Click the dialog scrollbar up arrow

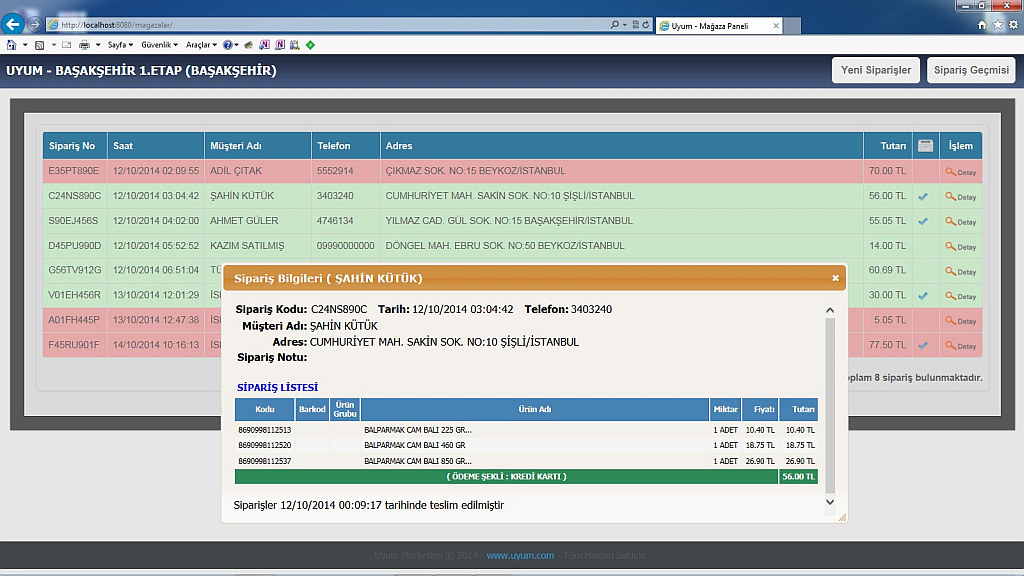830,310
